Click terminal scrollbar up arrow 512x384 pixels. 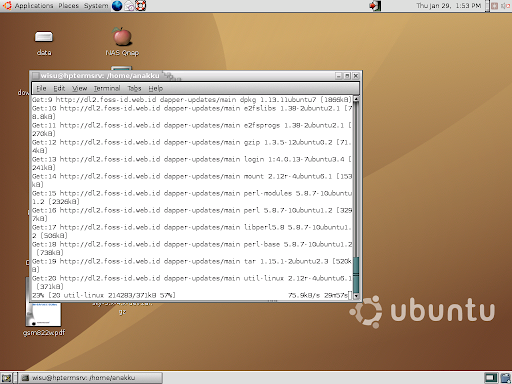356,99
